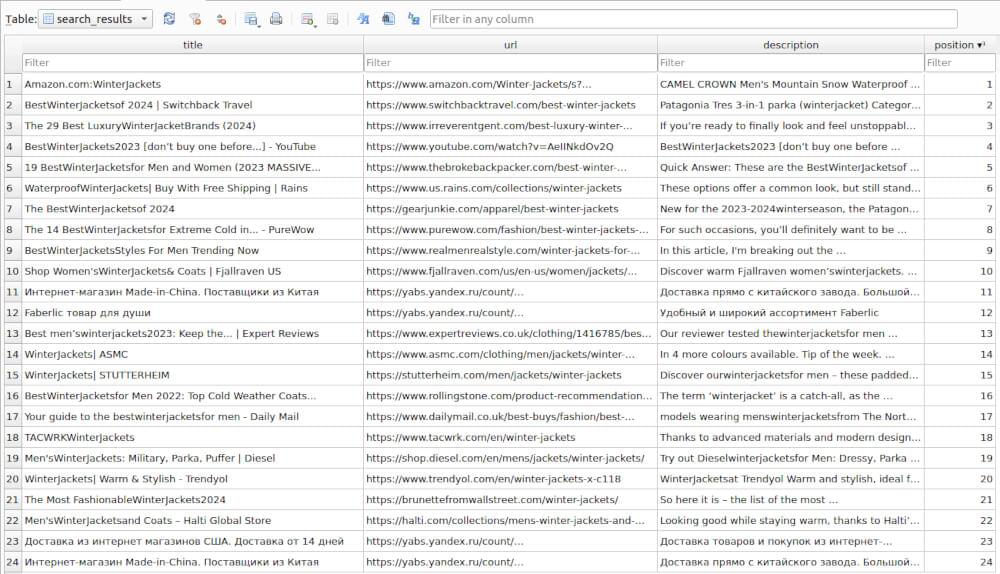Focus the url column filter box
The width and height of the screenshot is (1000, 574).
coord(510,63)
